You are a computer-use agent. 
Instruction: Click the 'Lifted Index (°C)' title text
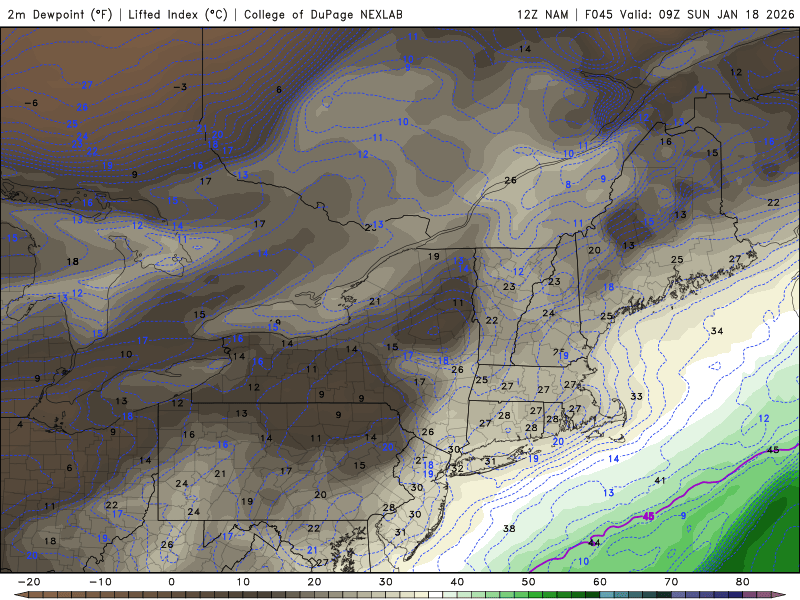click(178, 14)
